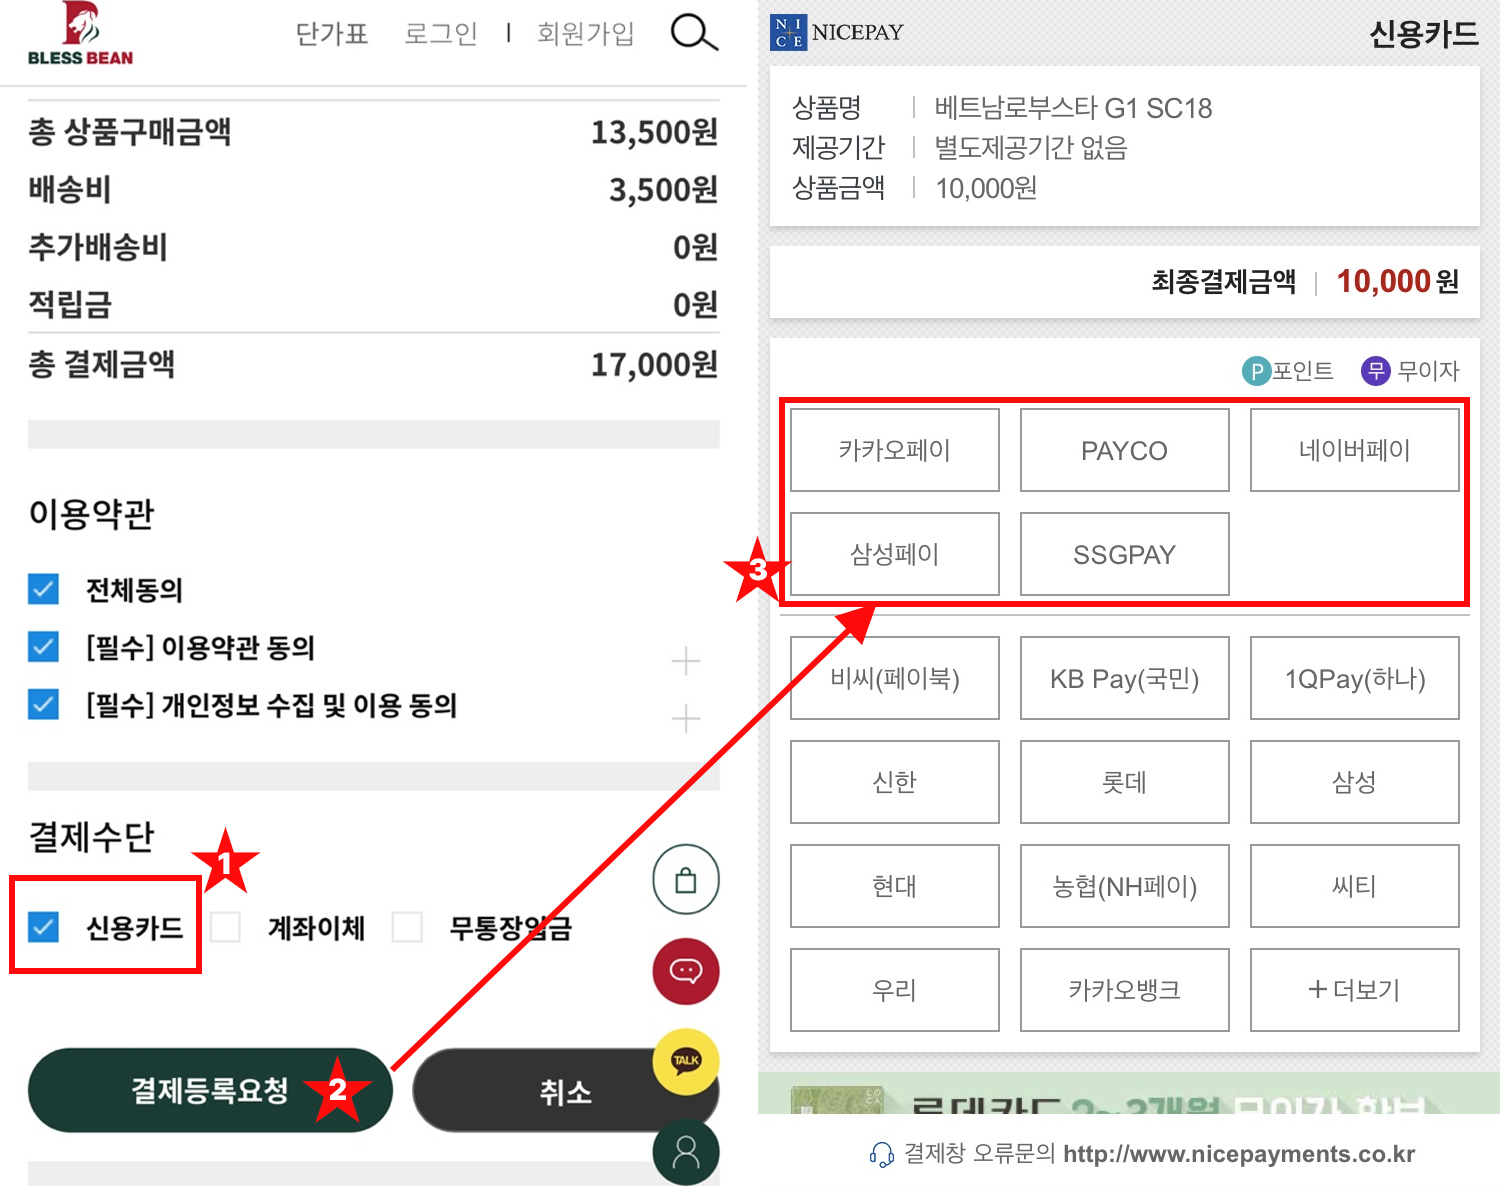Screen dimensions: 1500x1186
Task: Select 비씨(페이북) card
Action: tap(895, 678)
